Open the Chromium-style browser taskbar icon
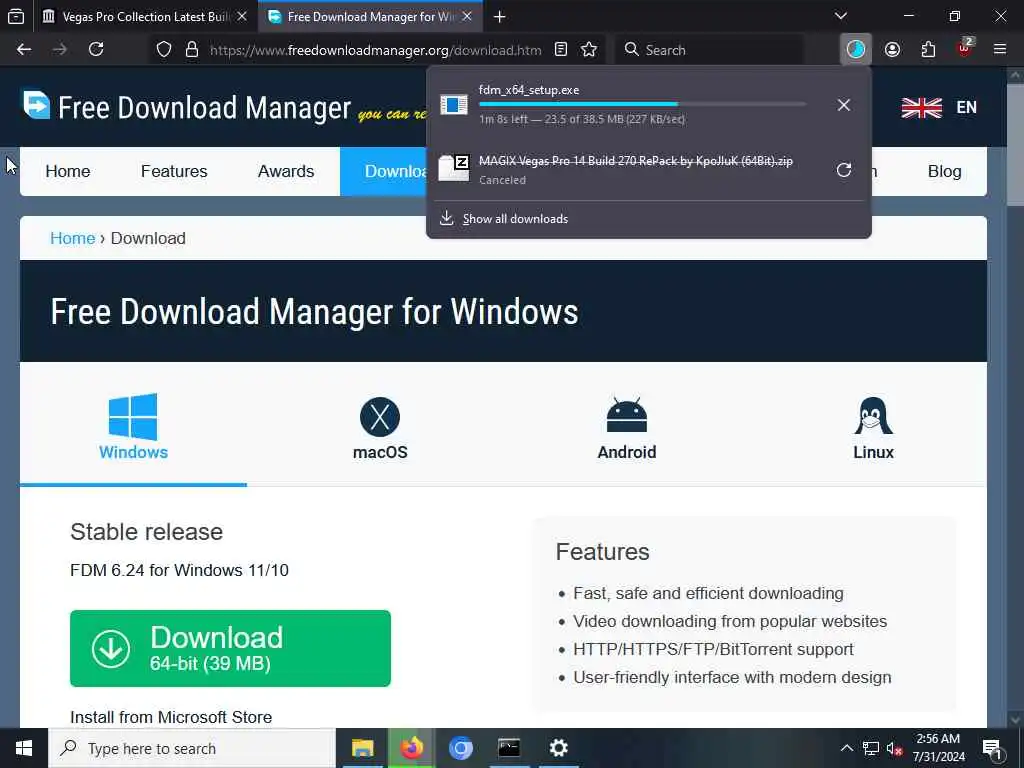The width and height of the screenshot is (1024, 768). pos(460,748)
